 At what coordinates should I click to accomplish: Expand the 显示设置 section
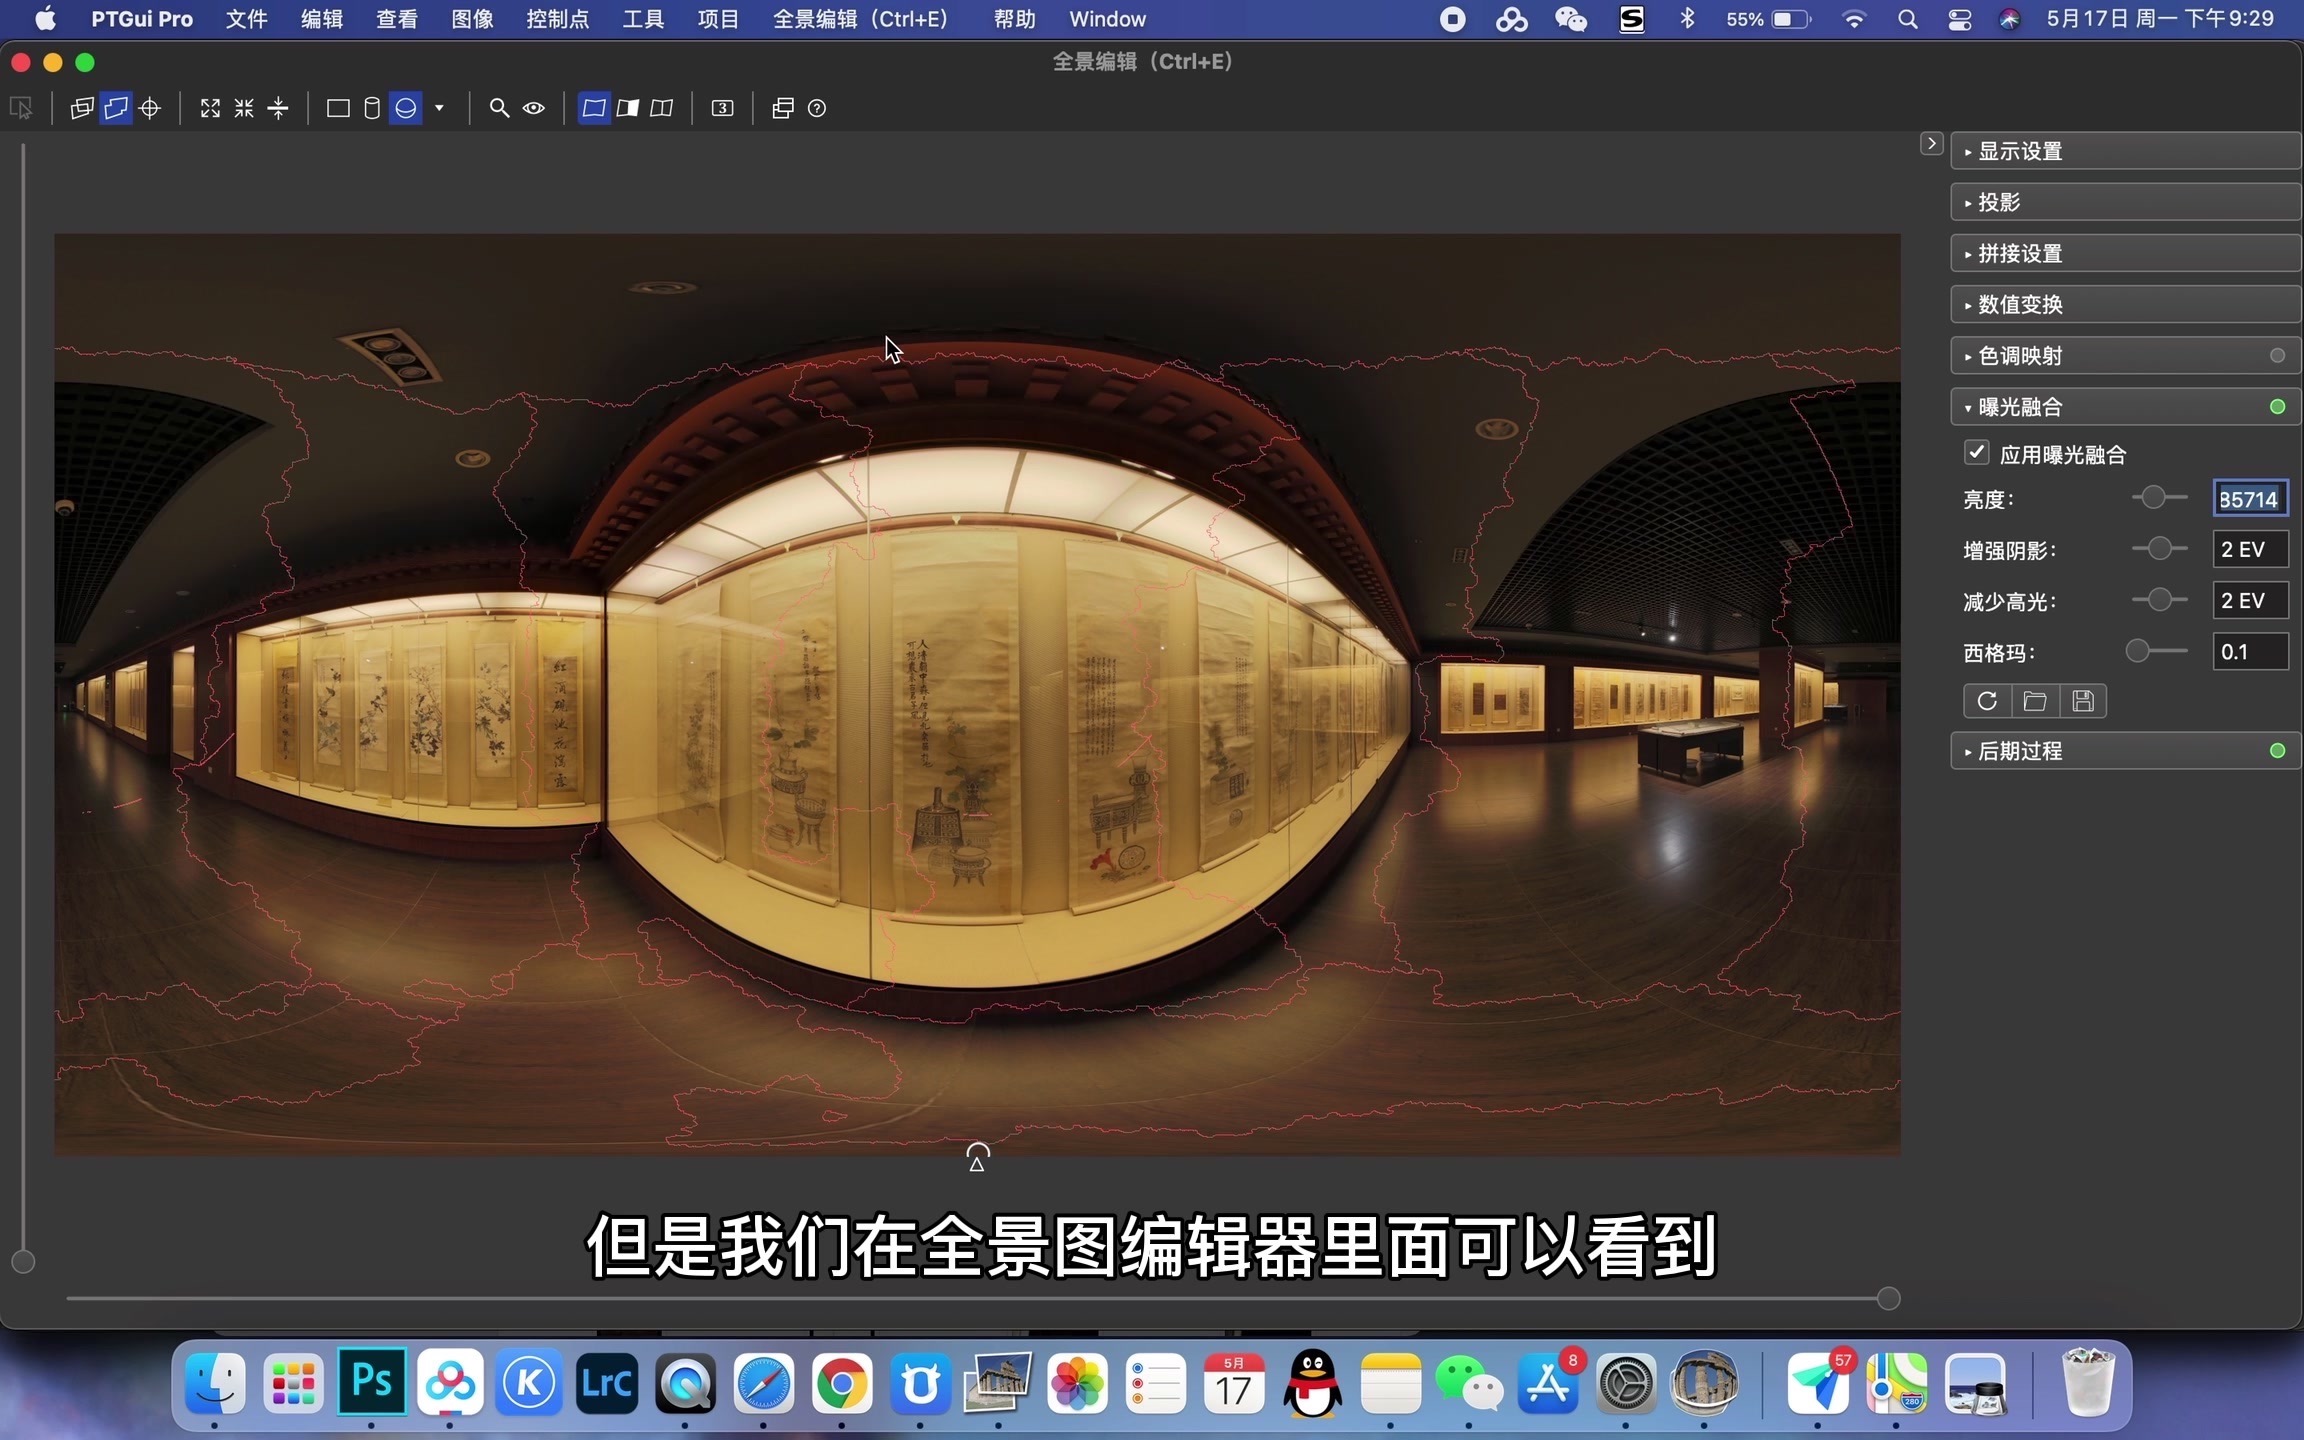[2126, 151]
